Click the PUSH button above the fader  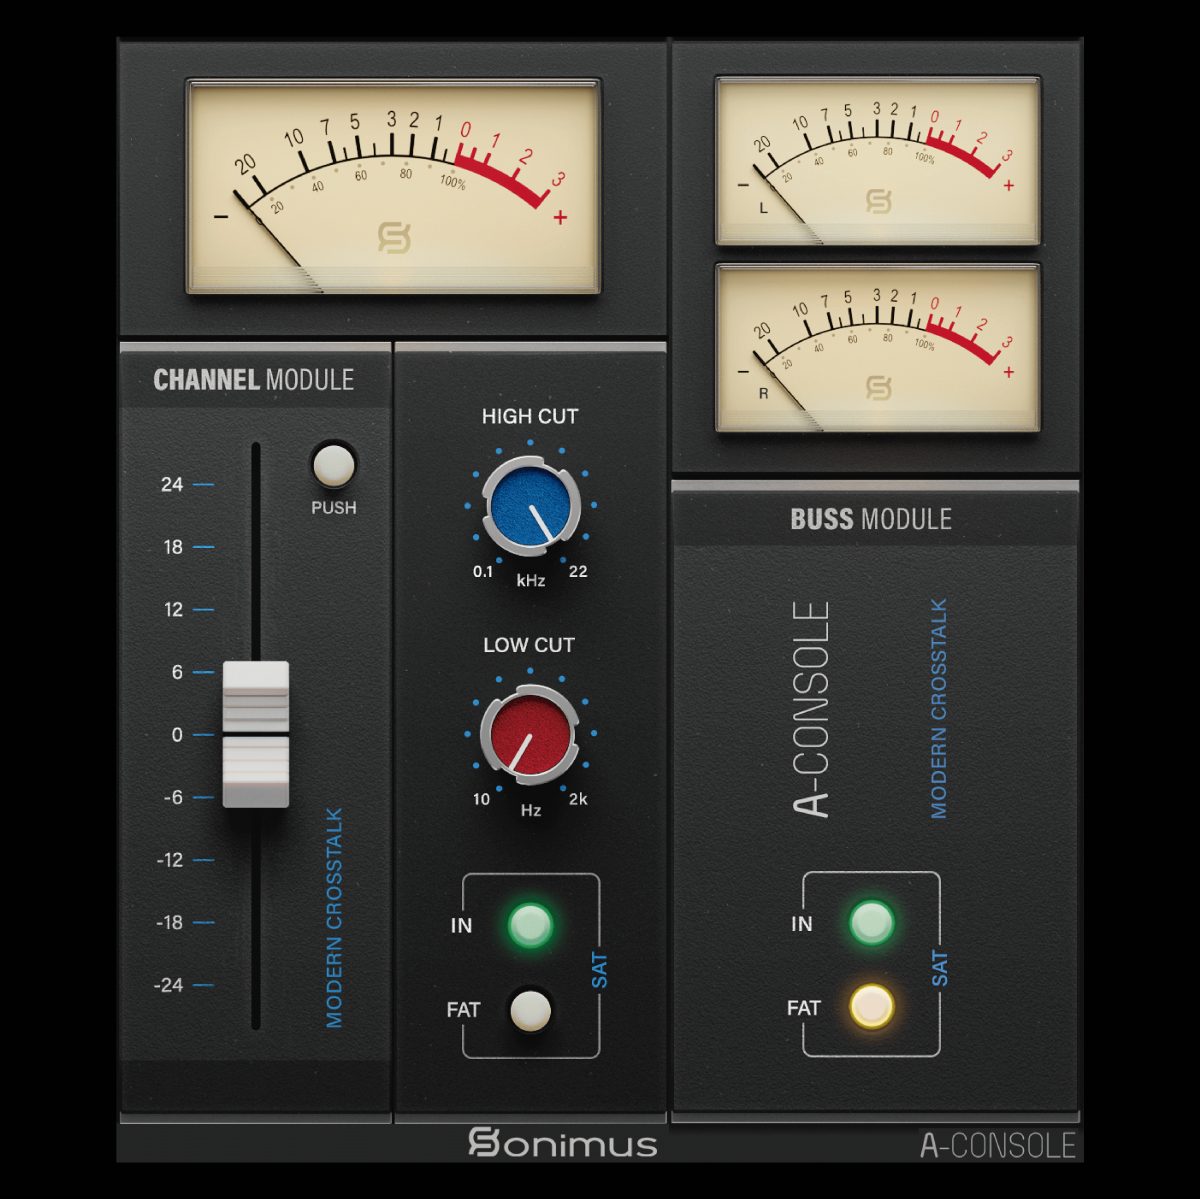pos(333,465)
